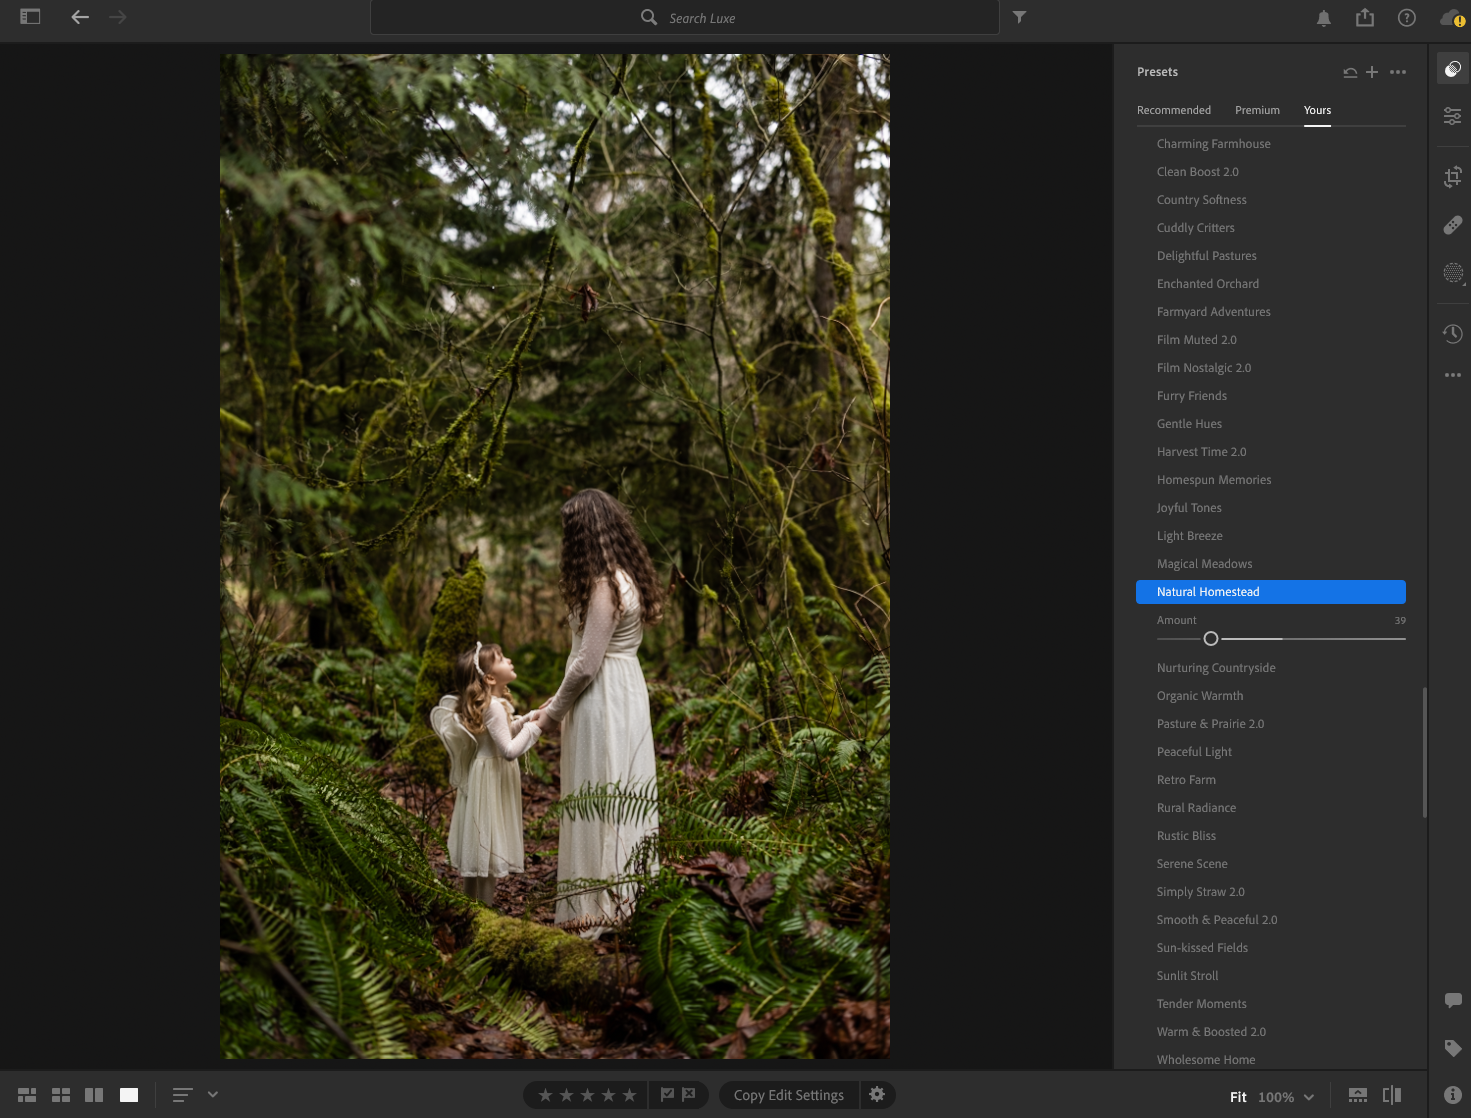The width and height of the screenshot is (1471, 1118).
Task: Open the share panel
Action: pyautogui.click(x=1364, y=17)
